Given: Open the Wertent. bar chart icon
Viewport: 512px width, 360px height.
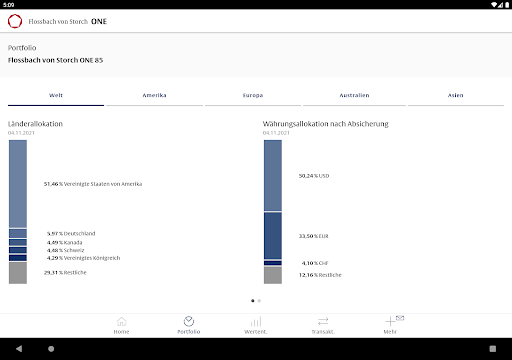Looking at the screenshot, I should point(256,321).
